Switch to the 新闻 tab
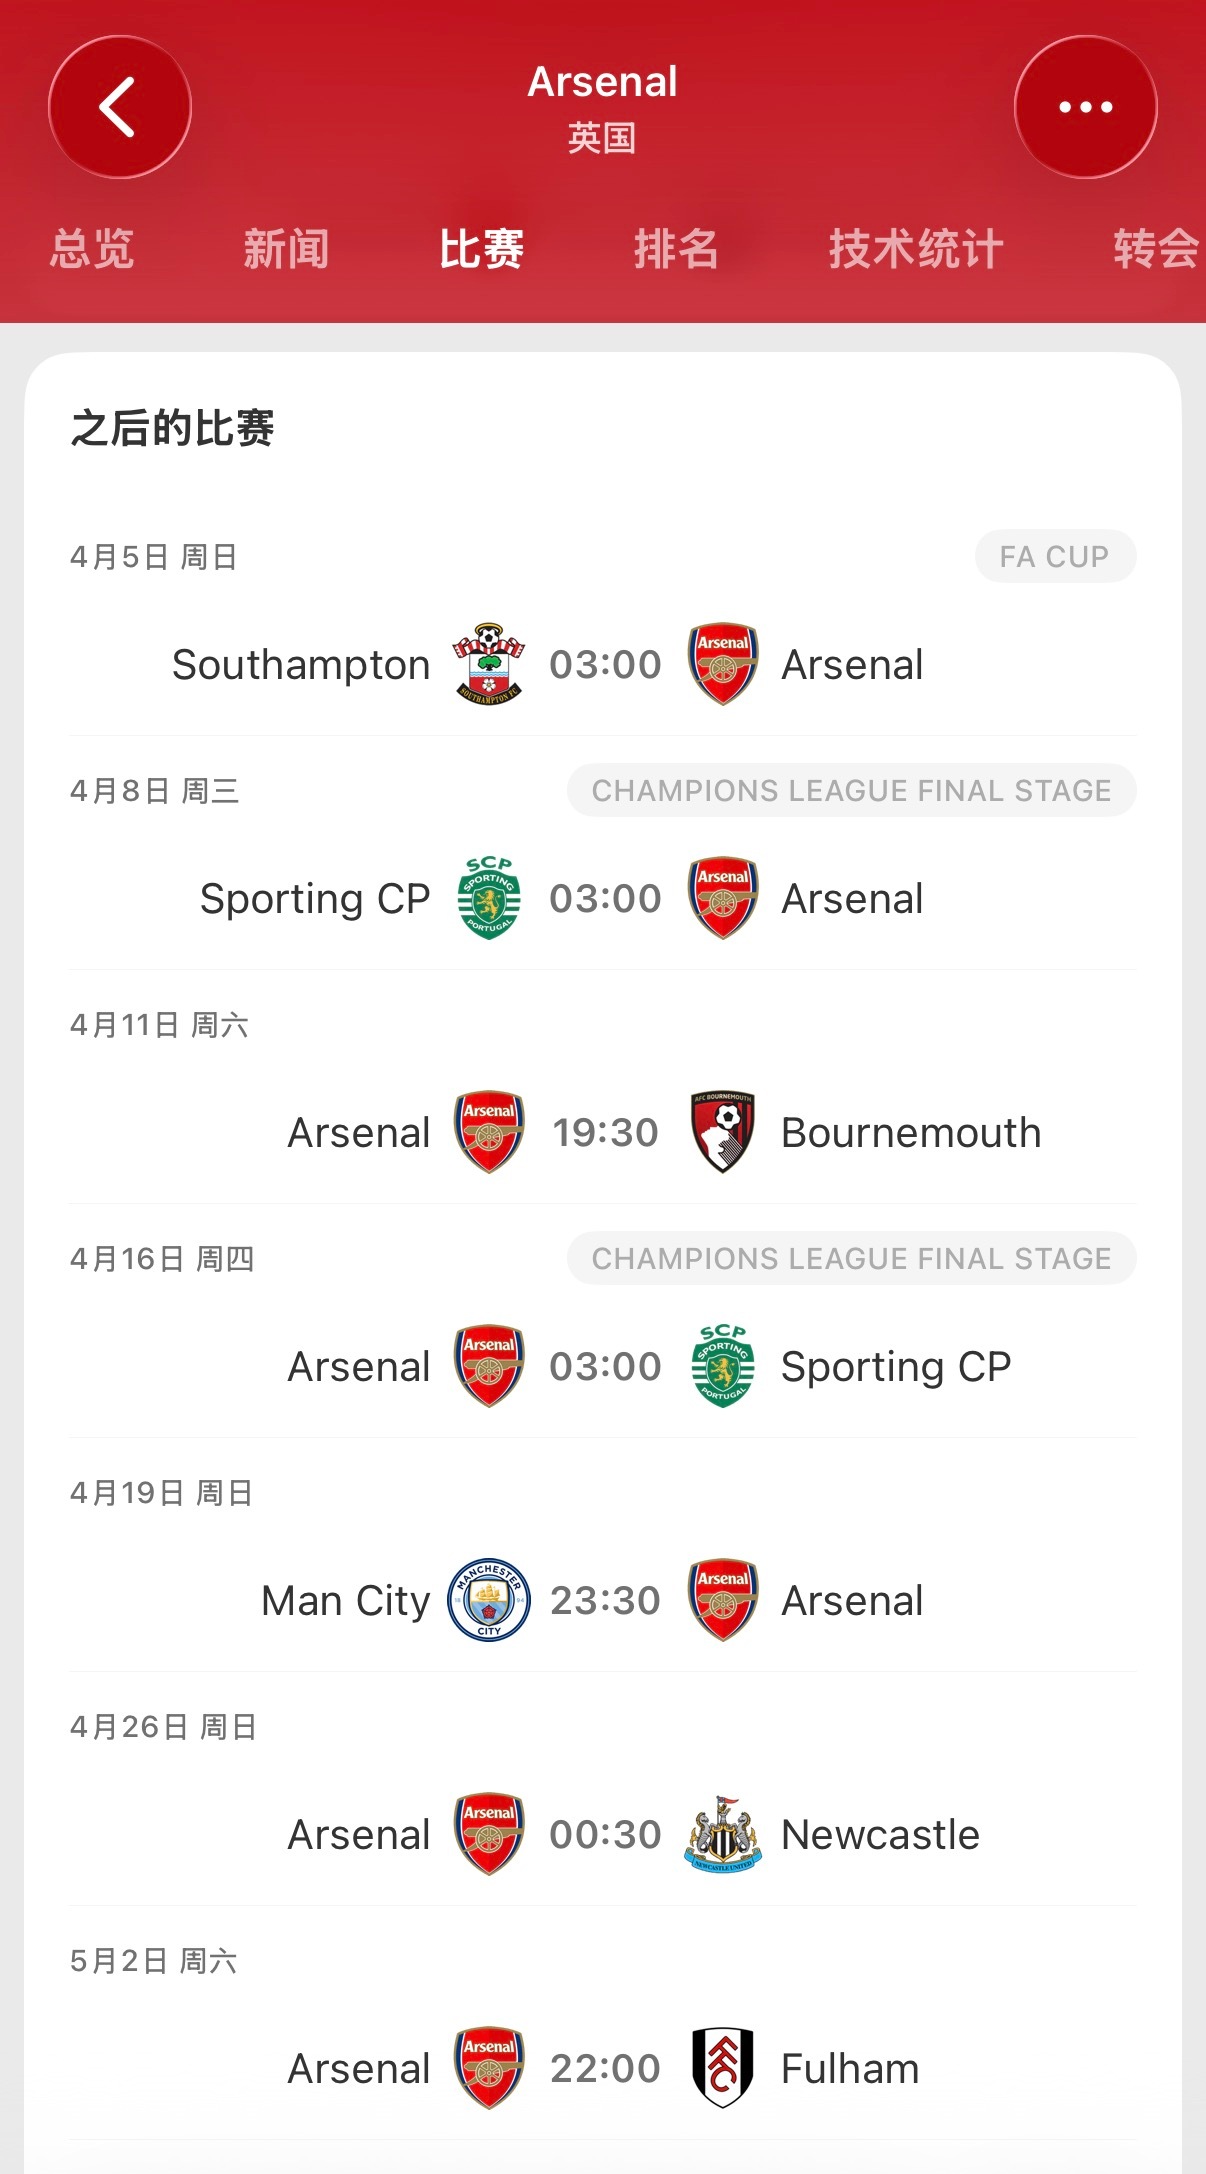The image size is (1206, 2174). click(286, 249)
